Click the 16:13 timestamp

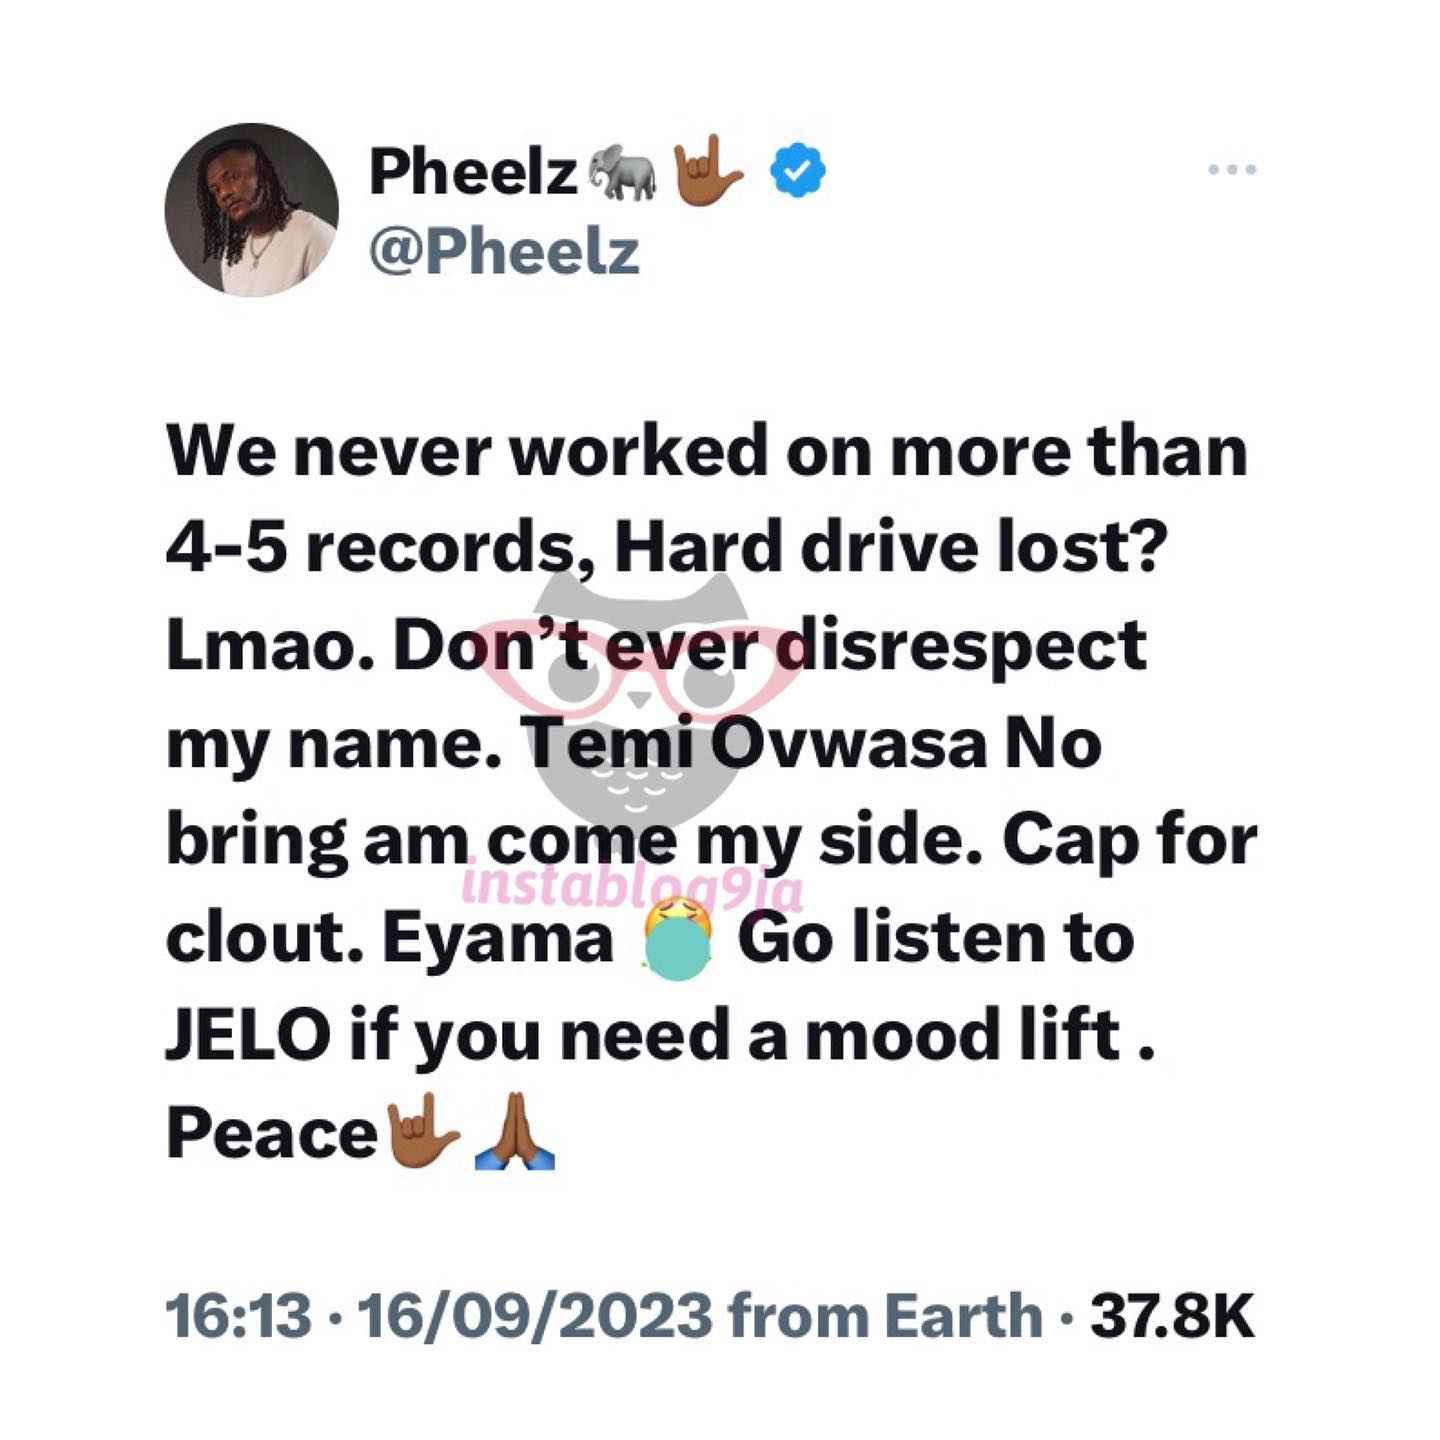[x=238, y=1316]
